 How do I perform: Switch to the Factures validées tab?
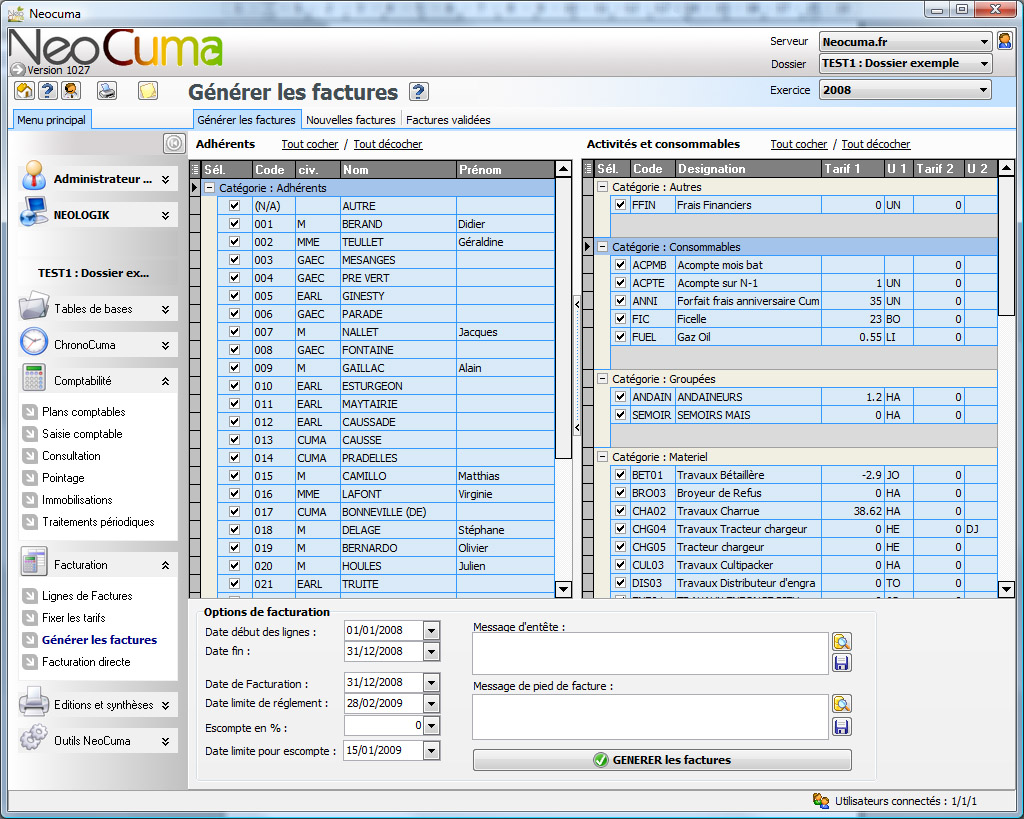(x=448, y=120)
